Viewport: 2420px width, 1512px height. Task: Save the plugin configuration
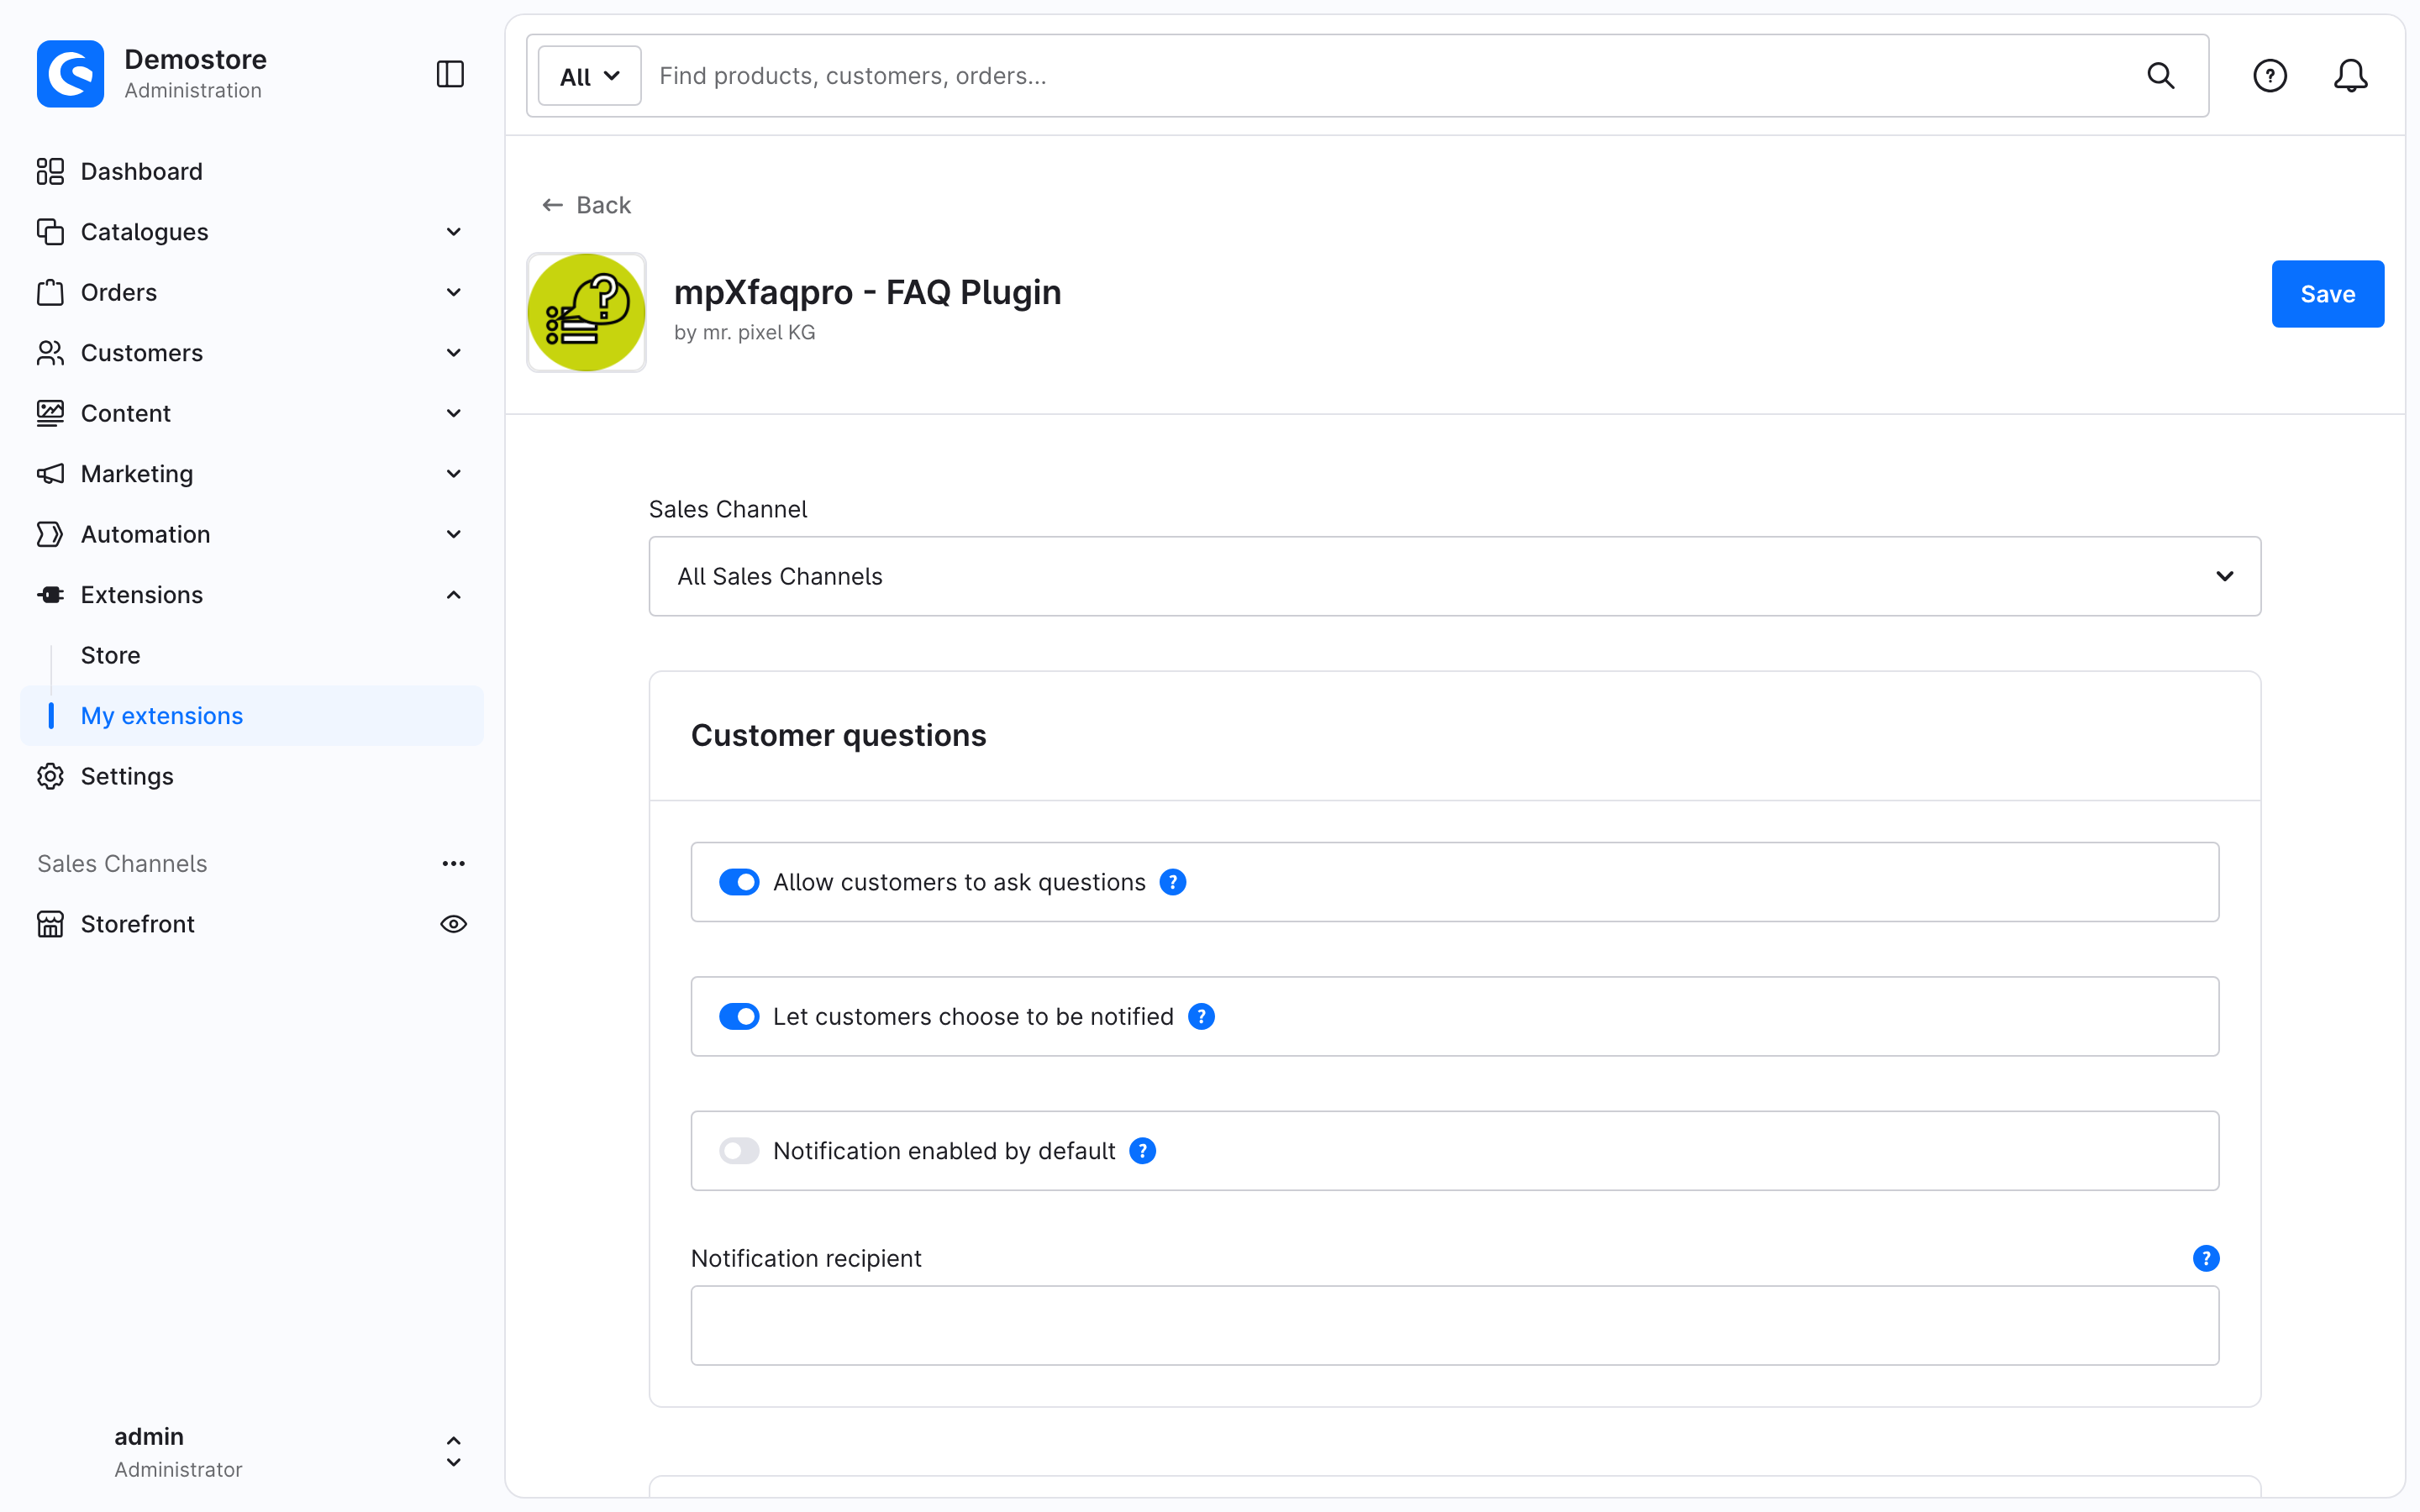point(2327,294)
